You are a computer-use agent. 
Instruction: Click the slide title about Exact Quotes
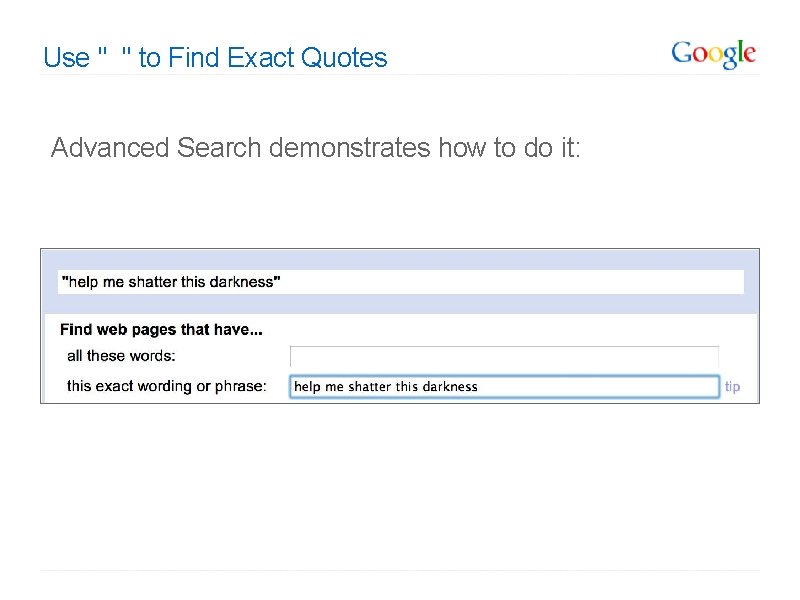215,58
